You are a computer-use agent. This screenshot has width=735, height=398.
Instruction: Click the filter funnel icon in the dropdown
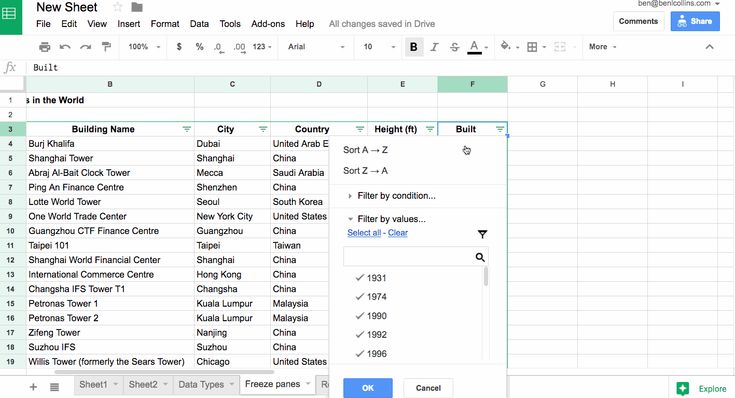(482, 234)
